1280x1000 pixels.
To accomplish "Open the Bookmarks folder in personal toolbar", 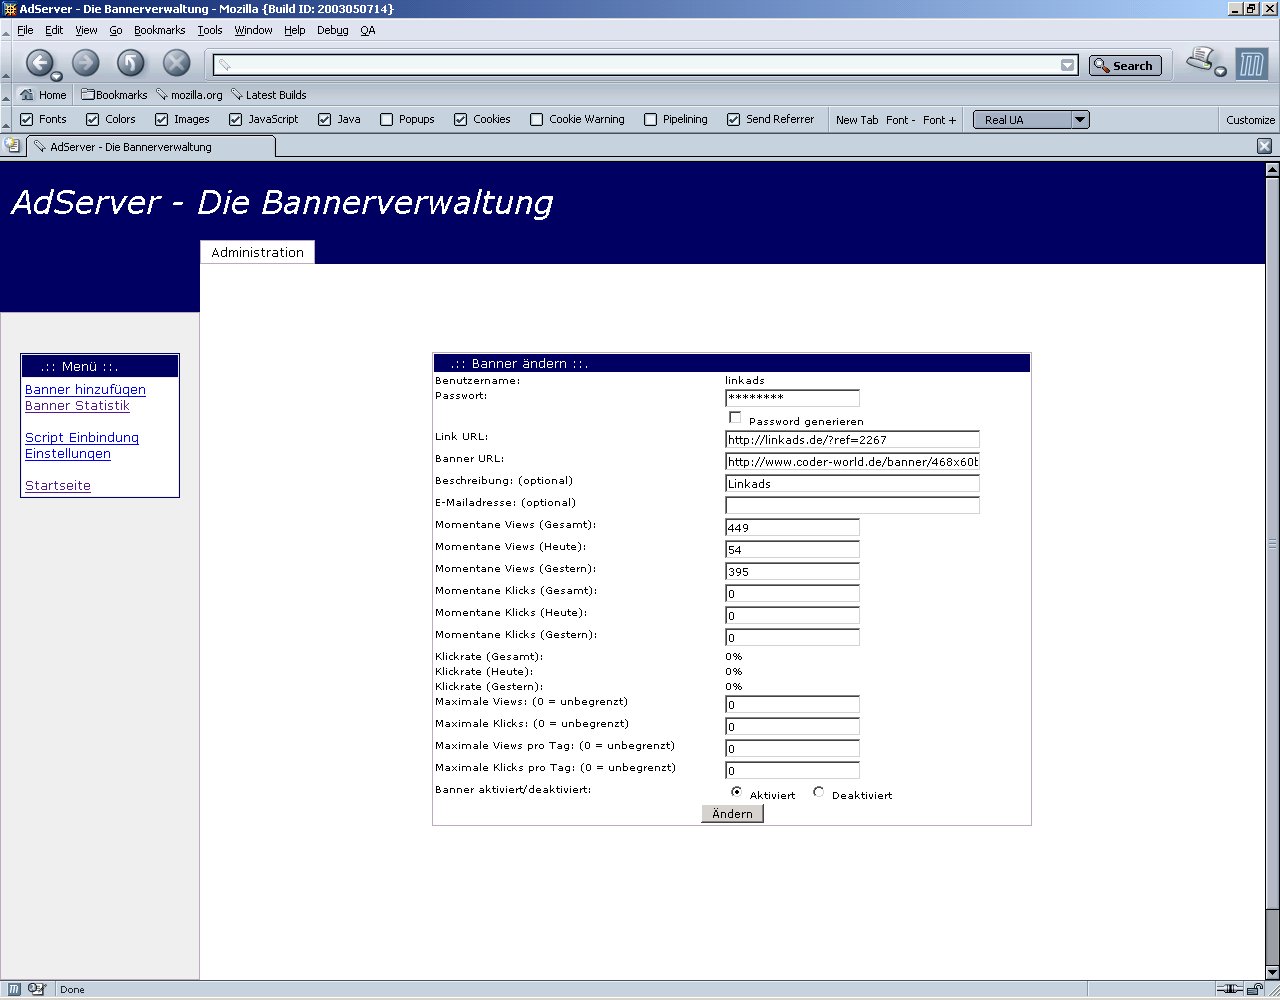I will 114,95.
